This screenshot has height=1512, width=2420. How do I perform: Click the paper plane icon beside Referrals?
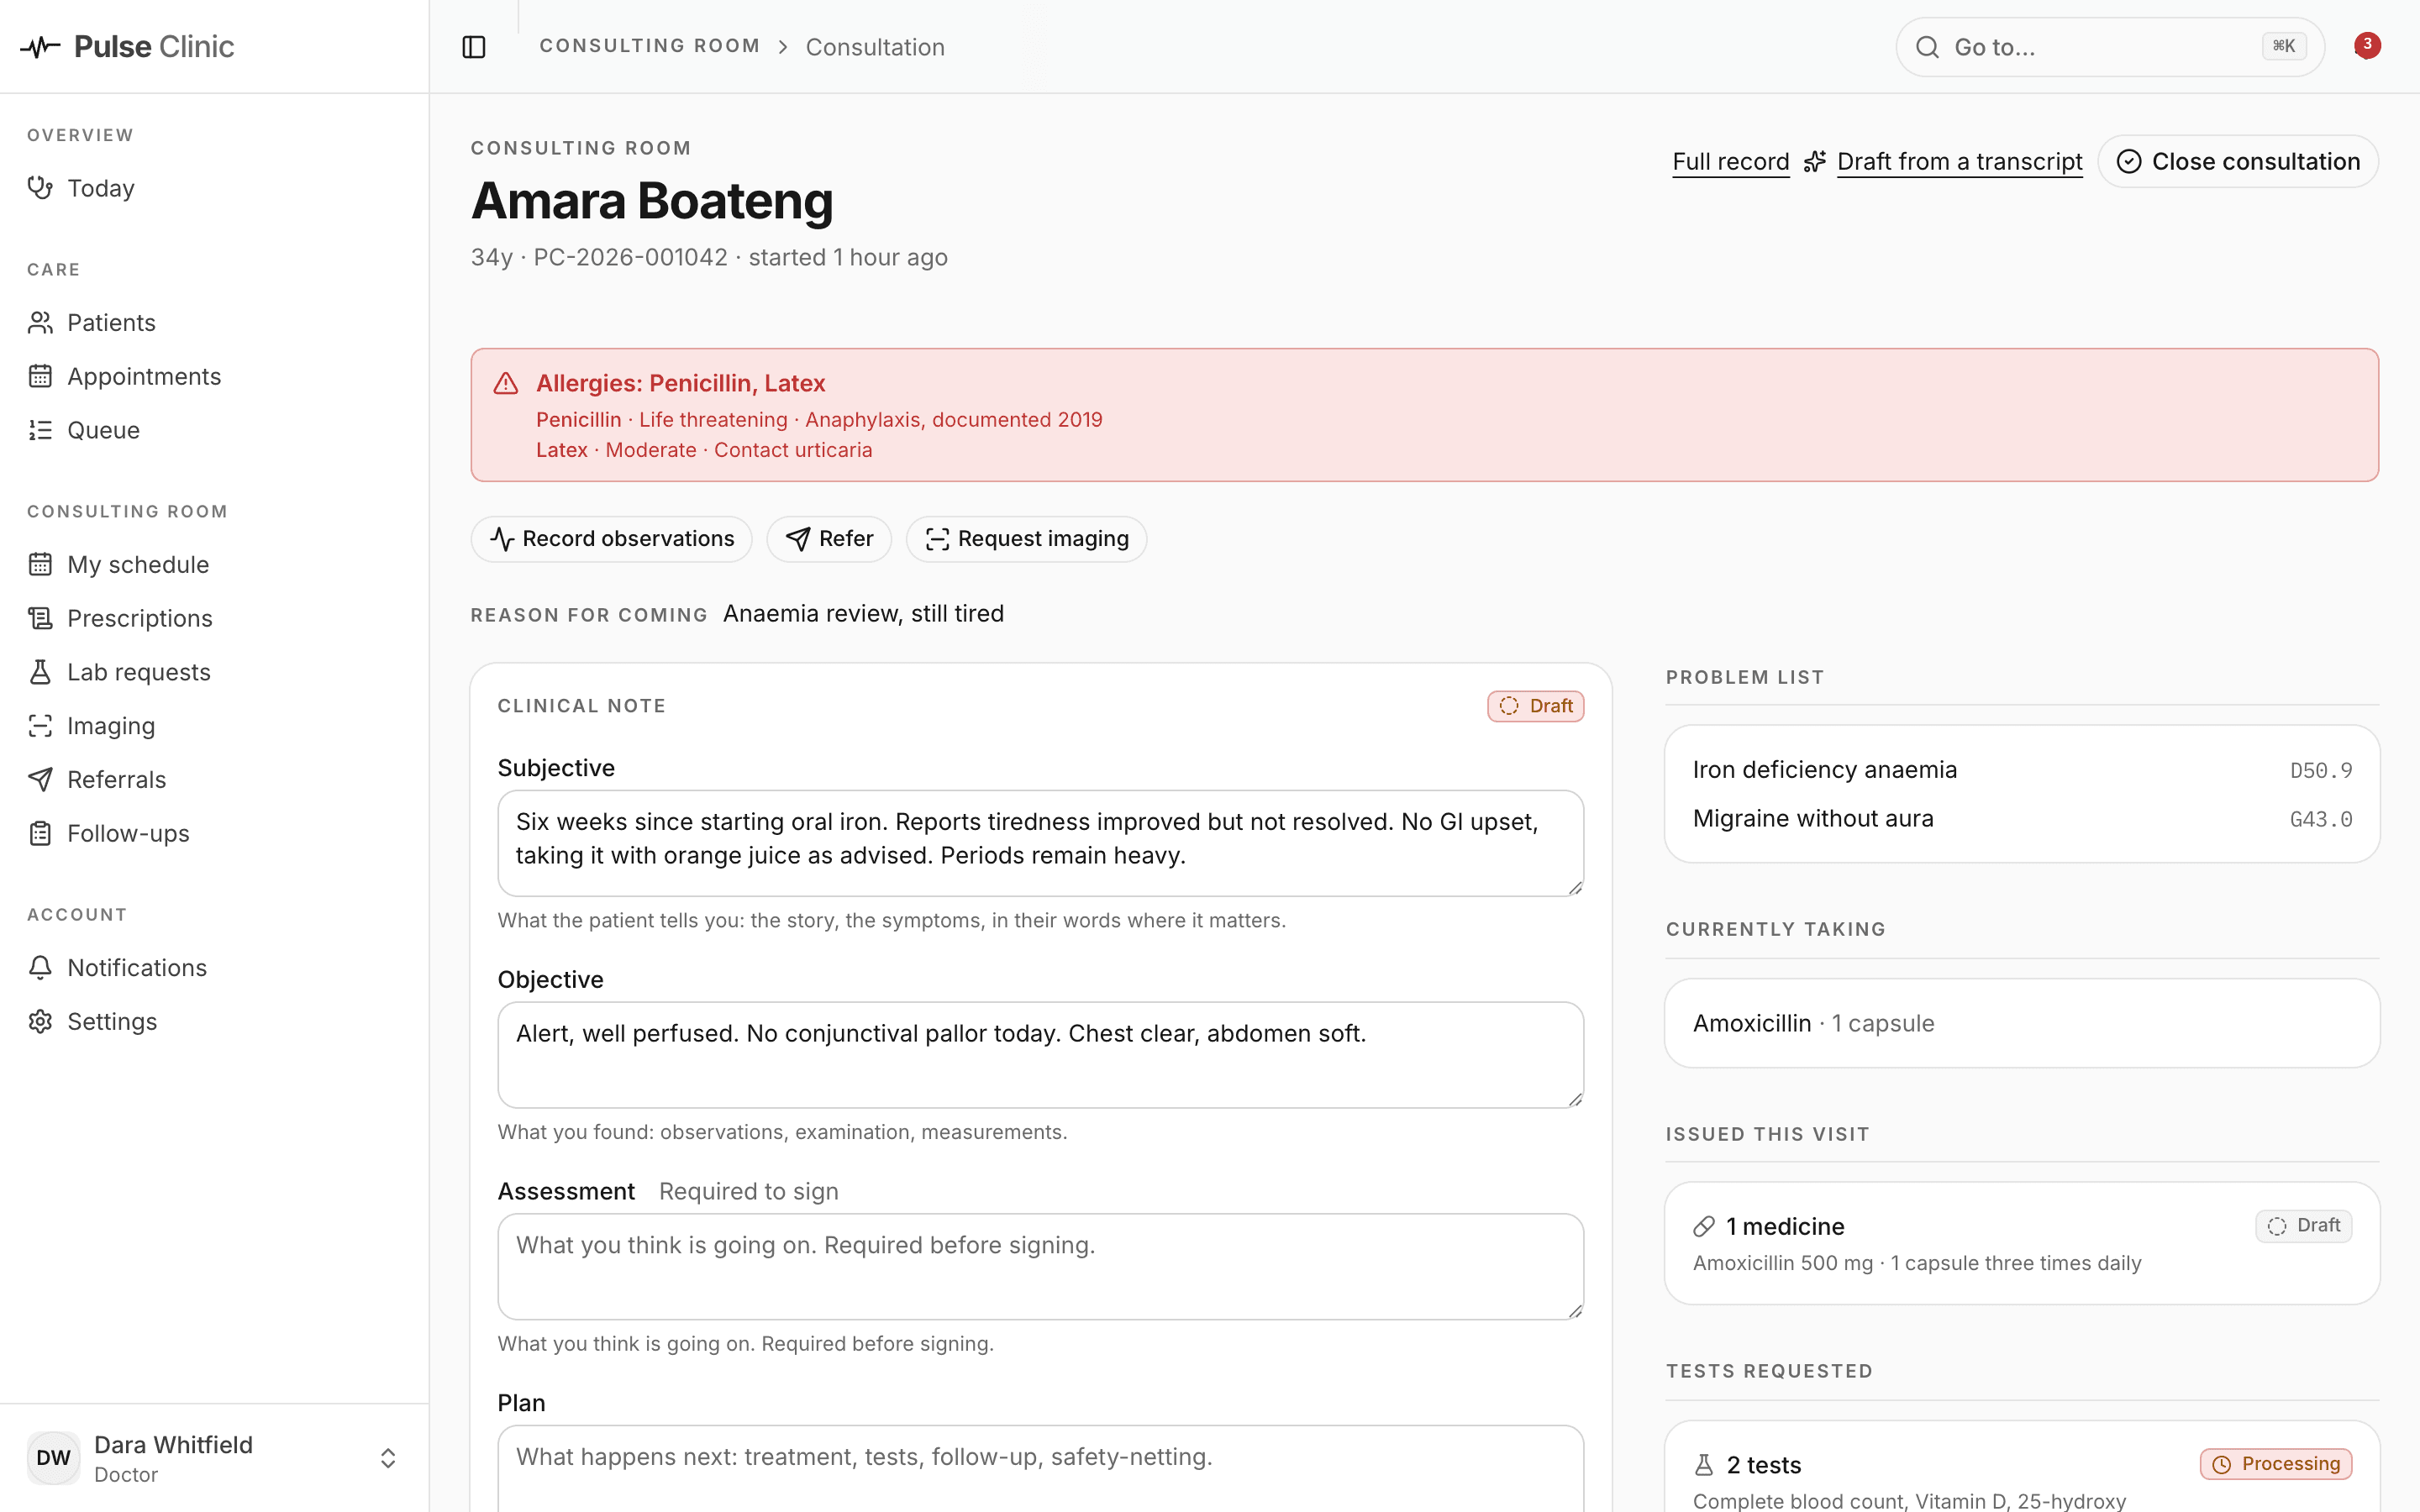click(40, 780)
